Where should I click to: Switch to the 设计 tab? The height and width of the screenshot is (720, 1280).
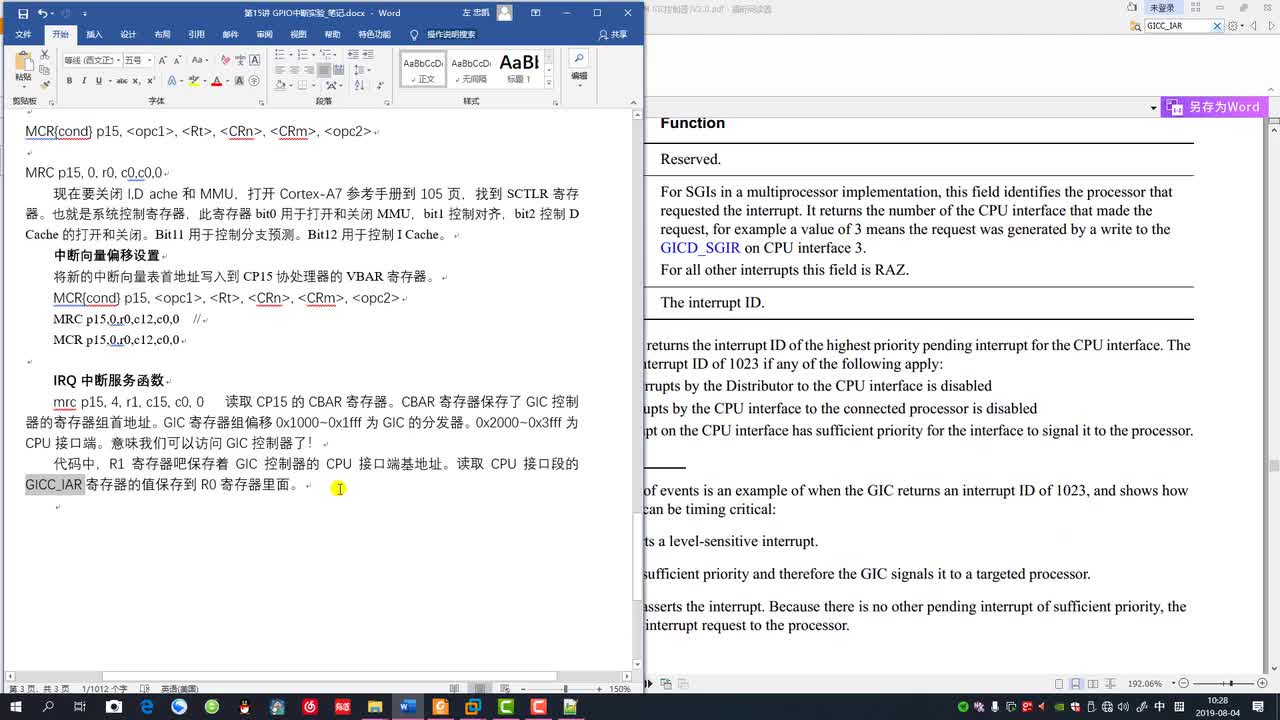(x=128, y=34)
